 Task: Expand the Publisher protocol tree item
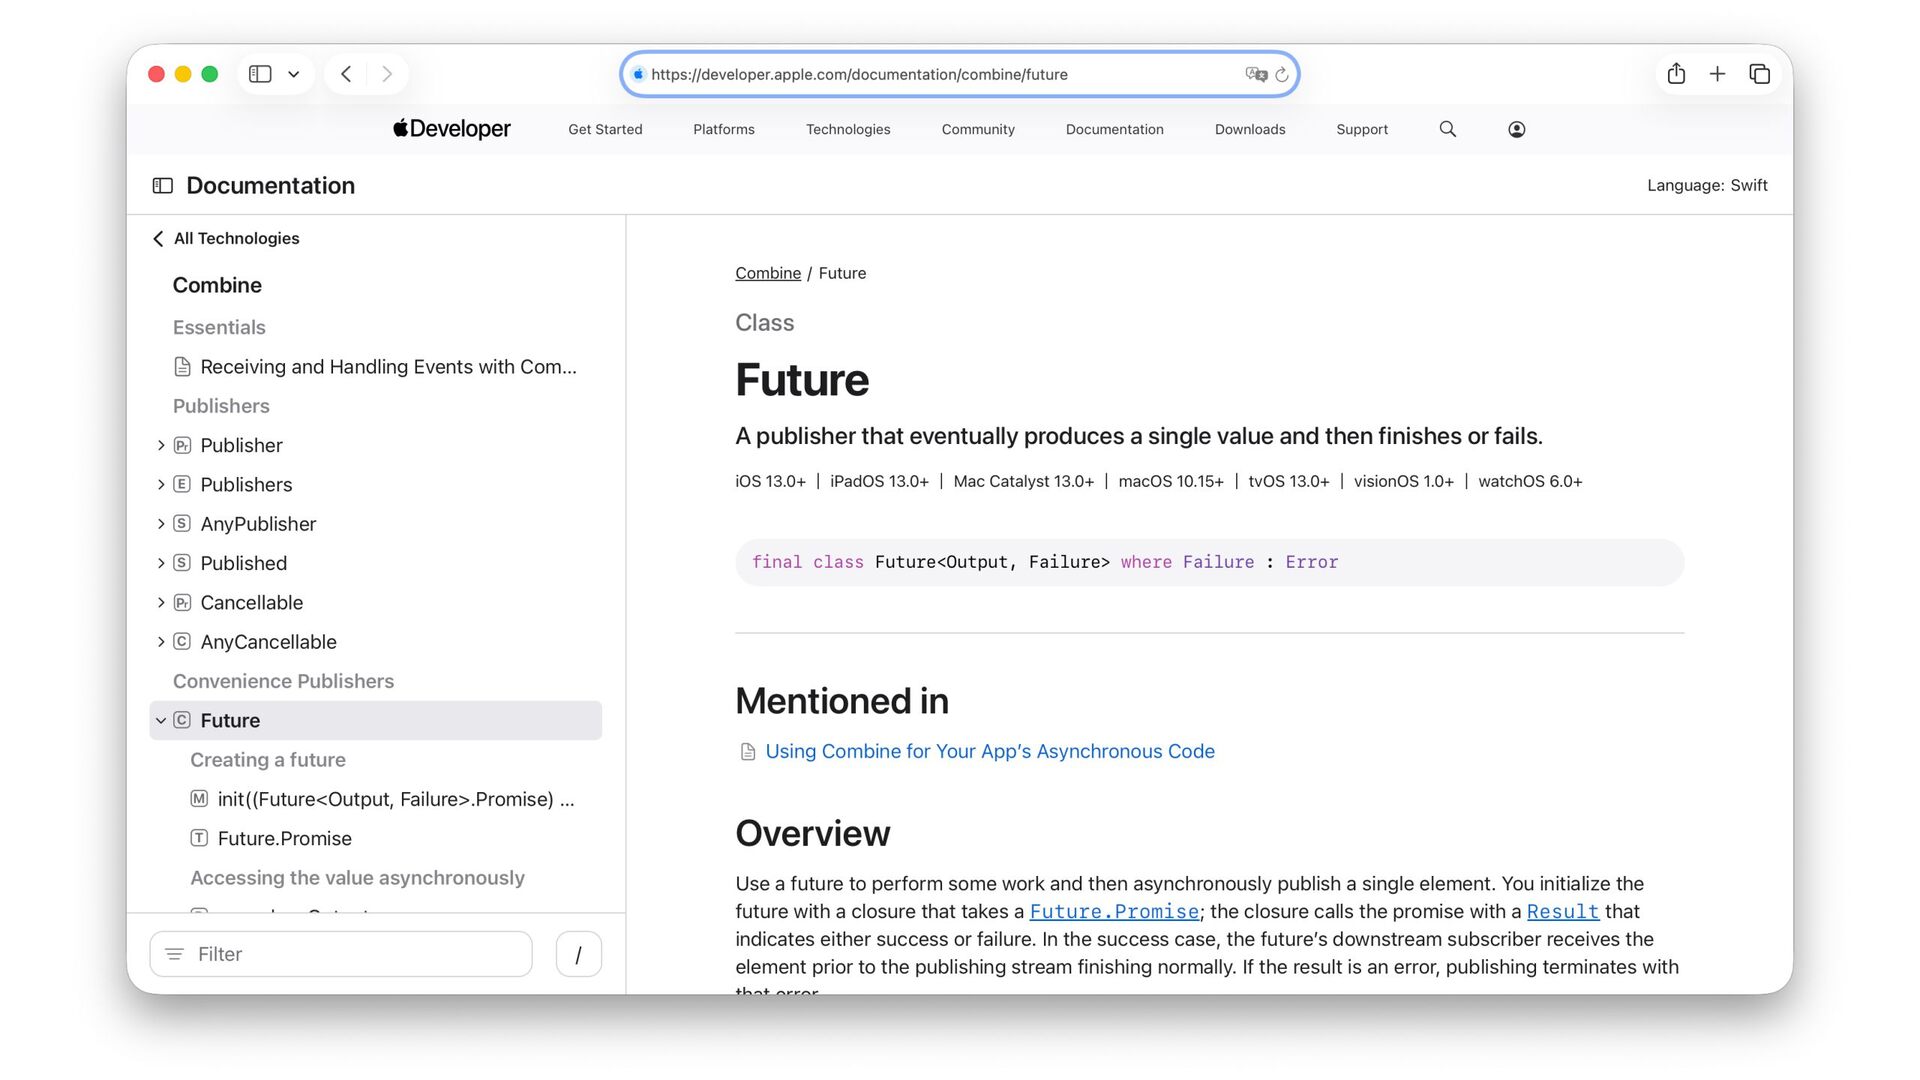(161, 445)
